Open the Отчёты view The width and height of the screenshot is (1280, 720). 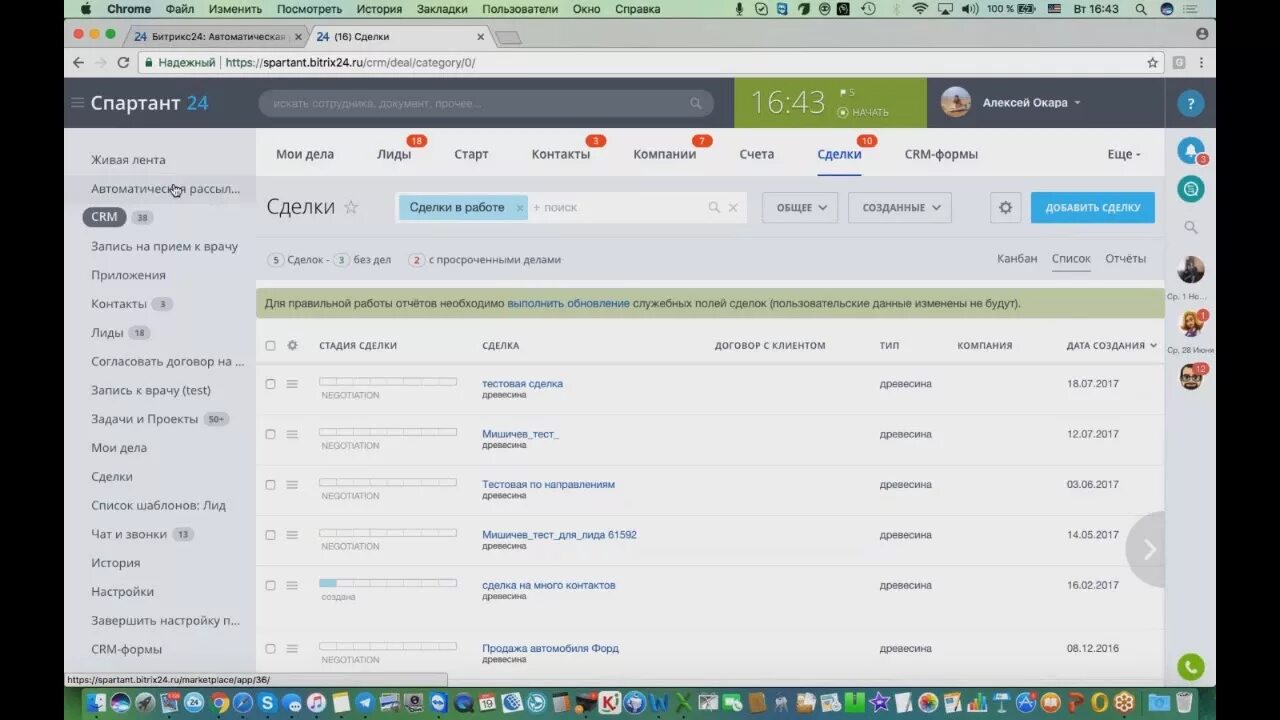tap(1125, 258)
